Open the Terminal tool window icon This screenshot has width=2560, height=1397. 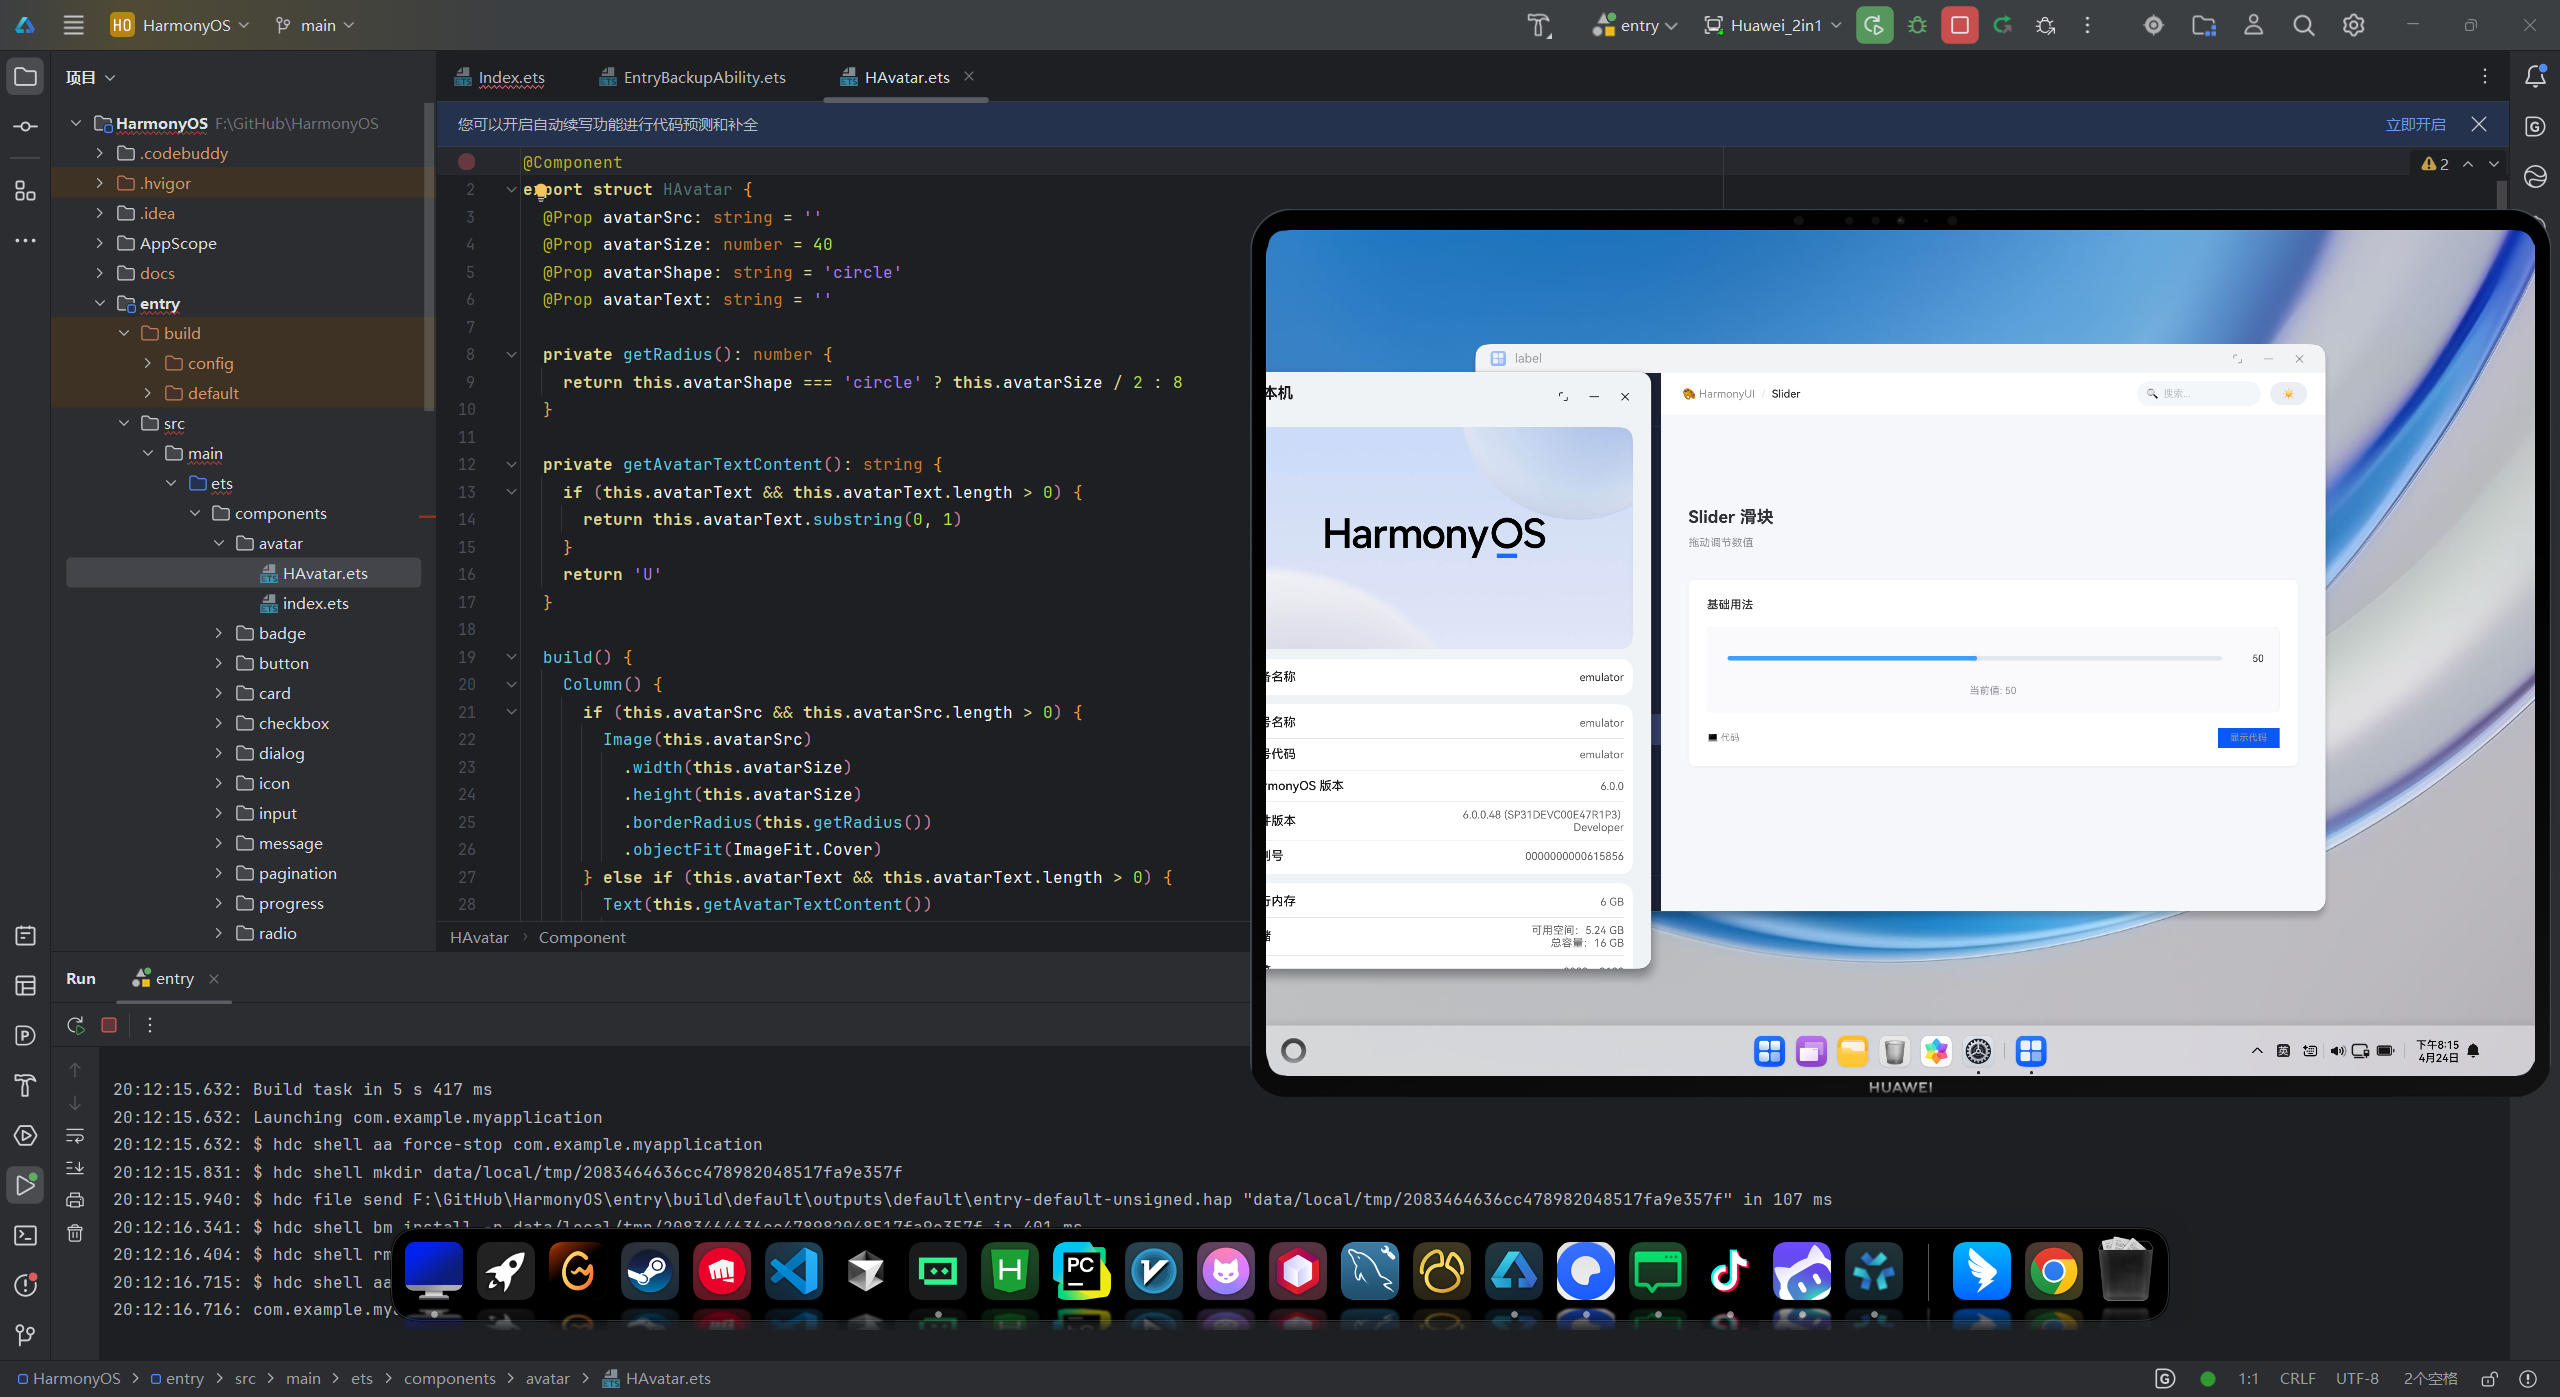pyautogui.click(x=26, y=1236)
